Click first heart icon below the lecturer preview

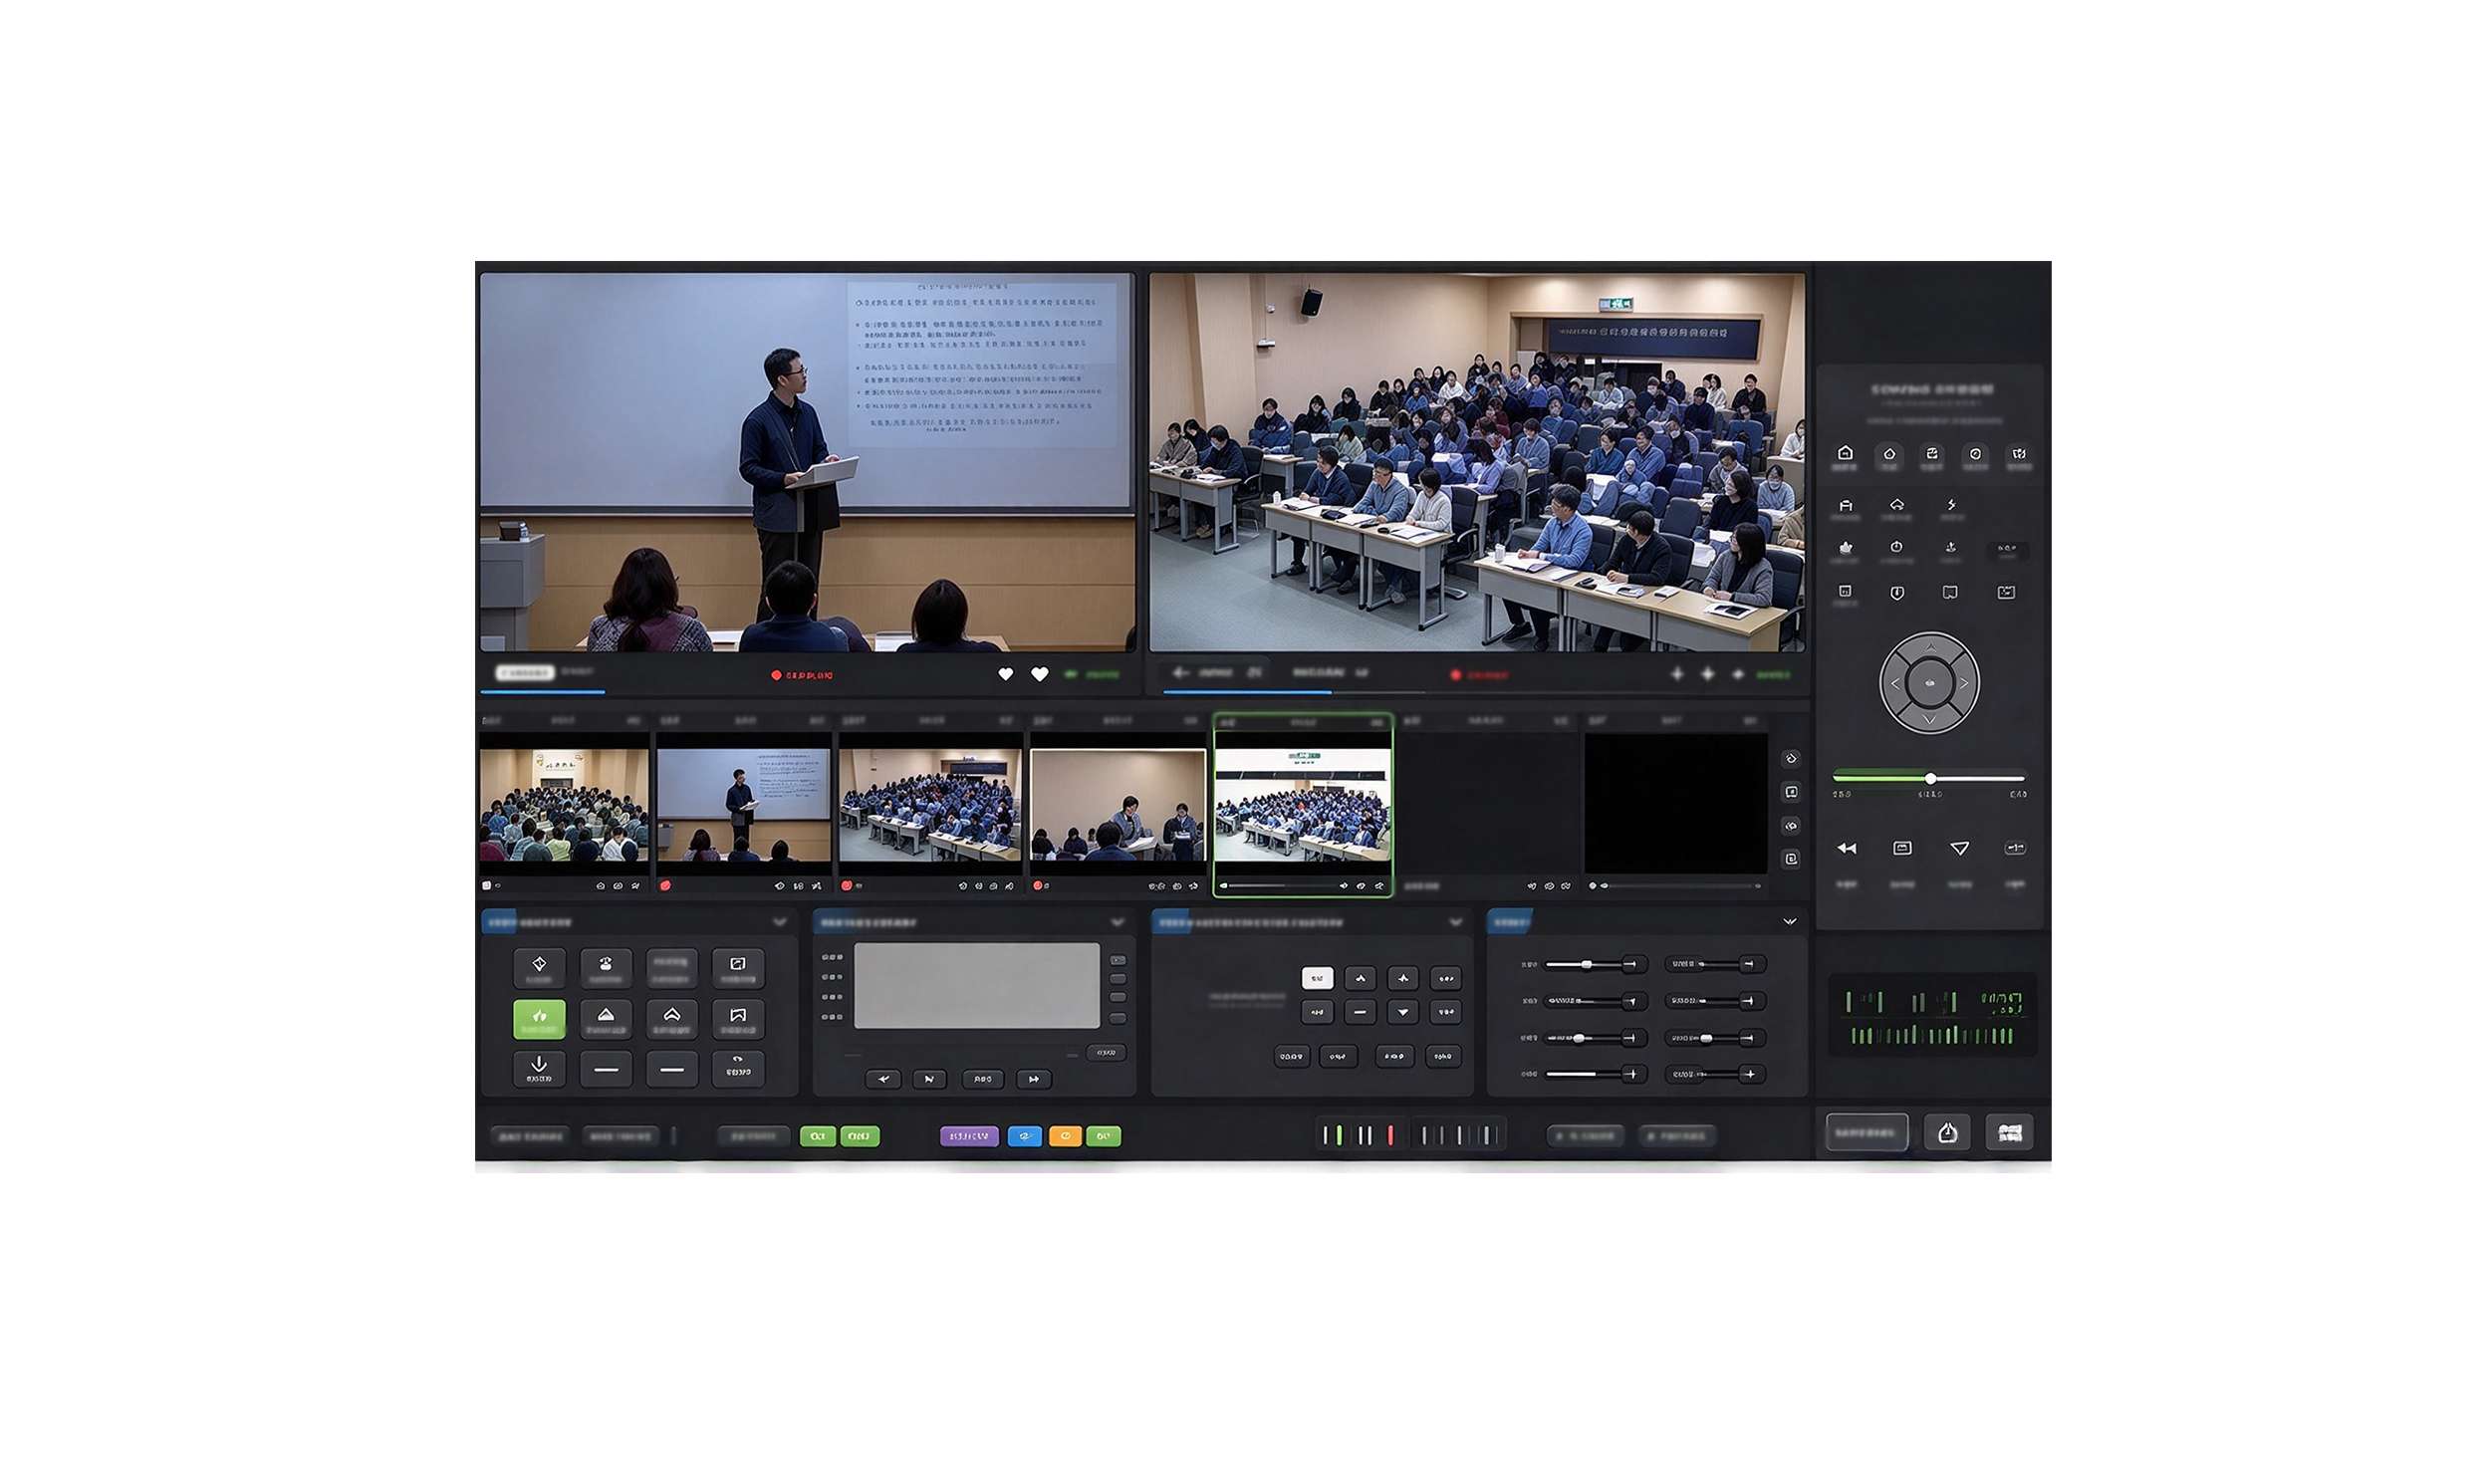click(x=1006, y=674)
